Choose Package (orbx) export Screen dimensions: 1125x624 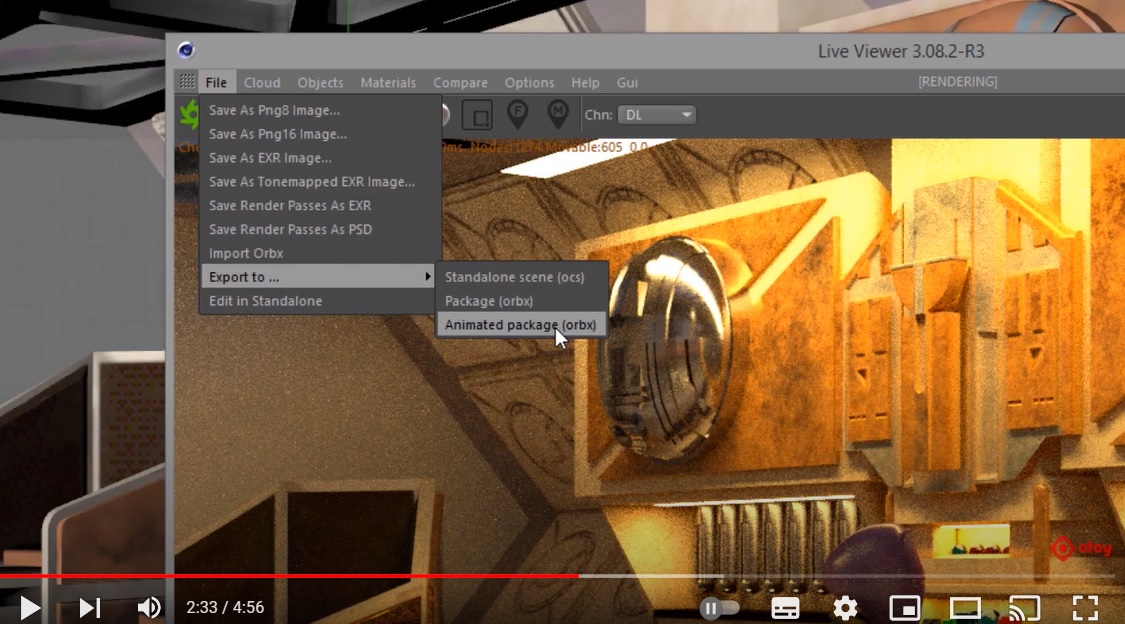point(522,301)
